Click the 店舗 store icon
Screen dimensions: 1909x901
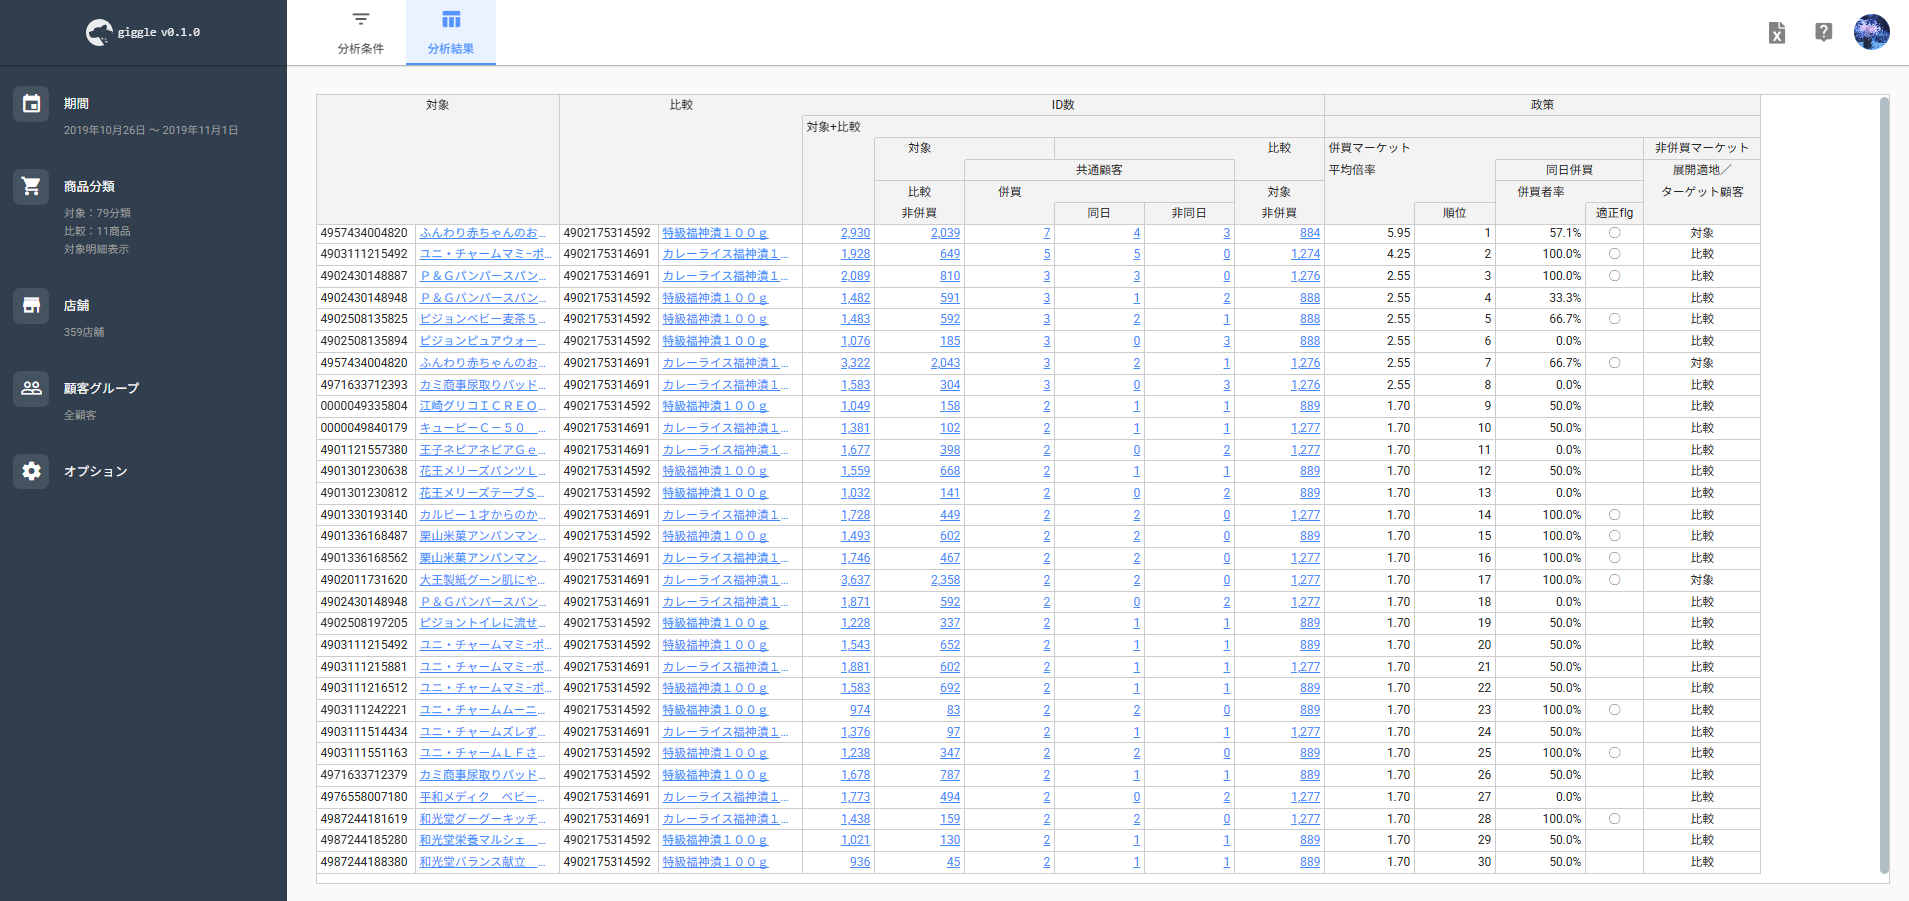pos(31,306)
